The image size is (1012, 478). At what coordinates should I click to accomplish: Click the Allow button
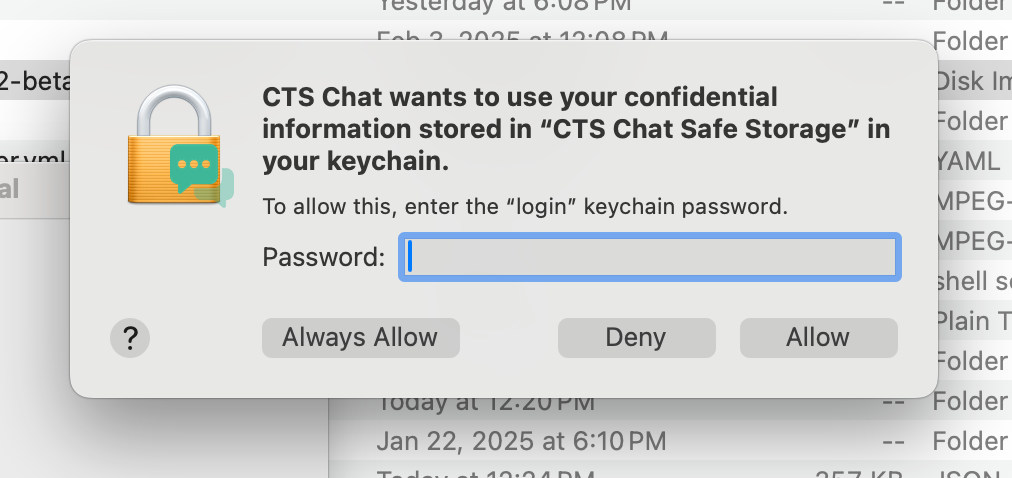818,338
